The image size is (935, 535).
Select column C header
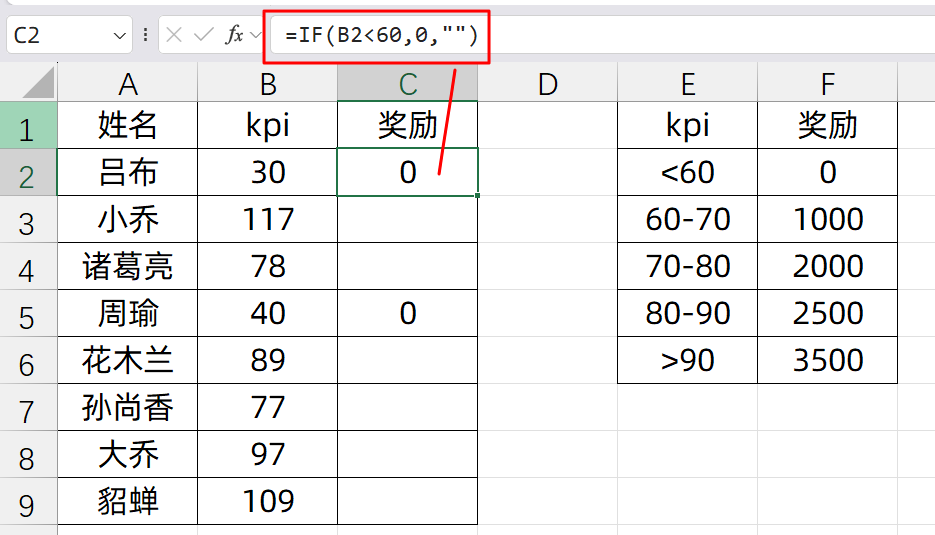coord(408,83)
